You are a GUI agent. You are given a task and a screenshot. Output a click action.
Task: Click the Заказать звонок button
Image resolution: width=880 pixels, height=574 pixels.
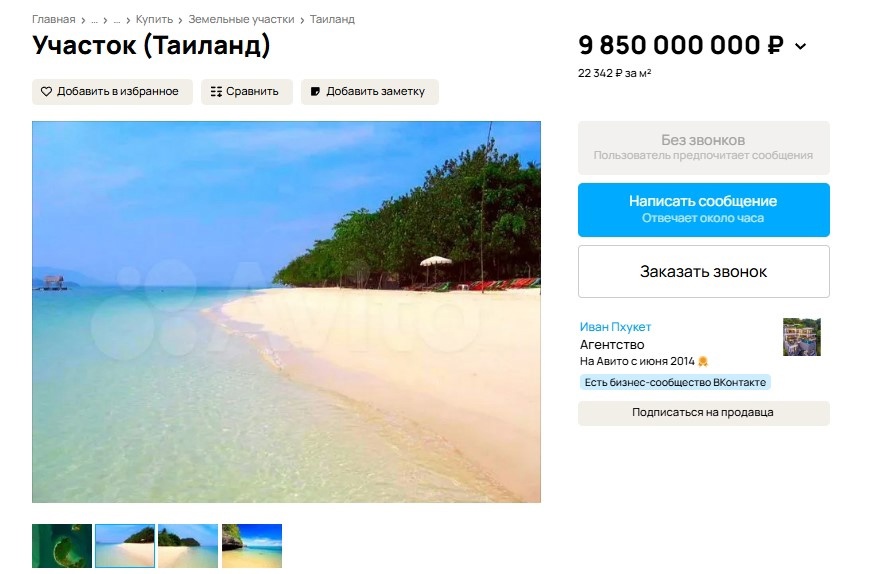(x=703, y=271)
